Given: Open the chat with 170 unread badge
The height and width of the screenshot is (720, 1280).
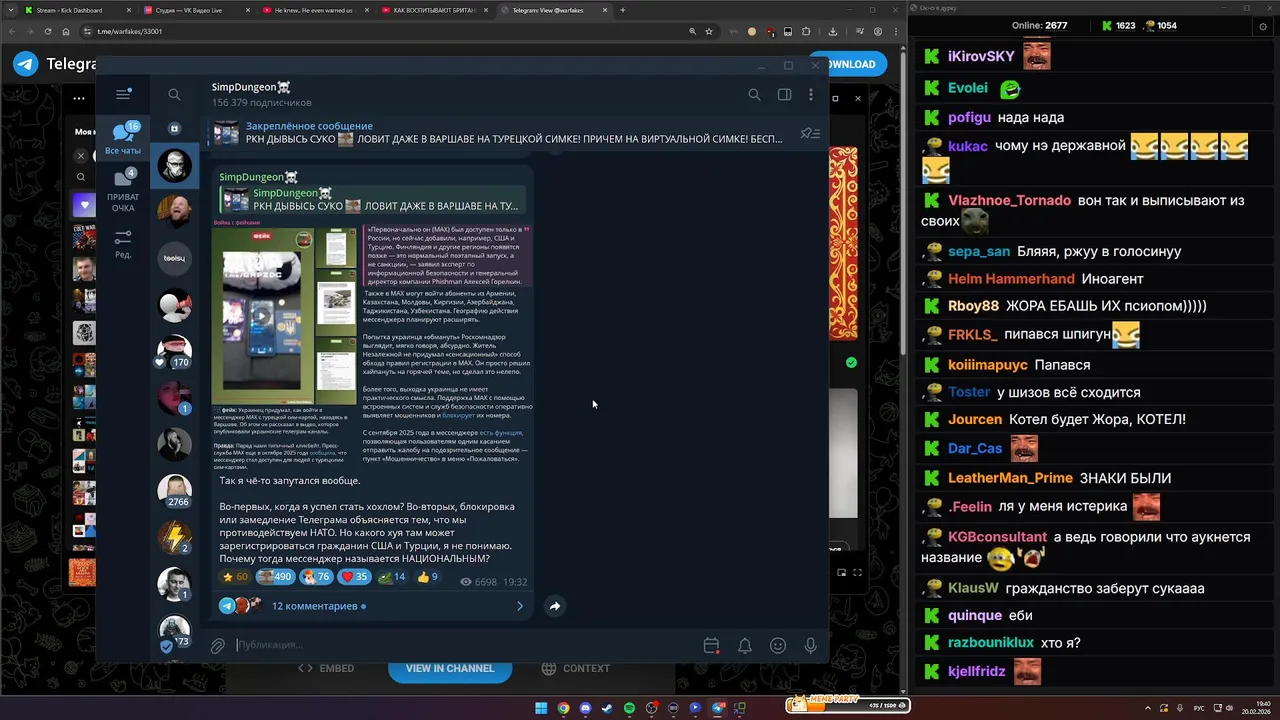Looking at the screenshot, I should [174, 351].
